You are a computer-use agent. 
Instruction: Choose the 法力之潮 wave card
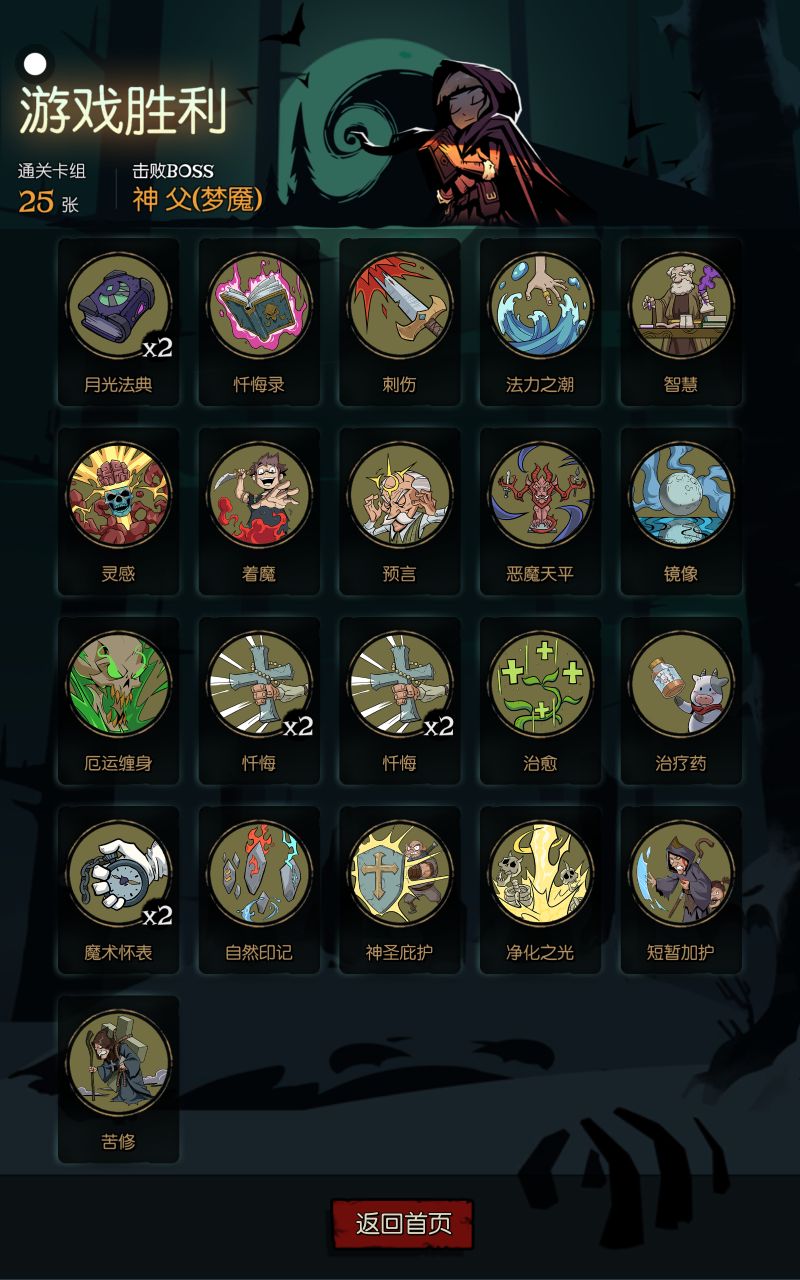(540, 321)
